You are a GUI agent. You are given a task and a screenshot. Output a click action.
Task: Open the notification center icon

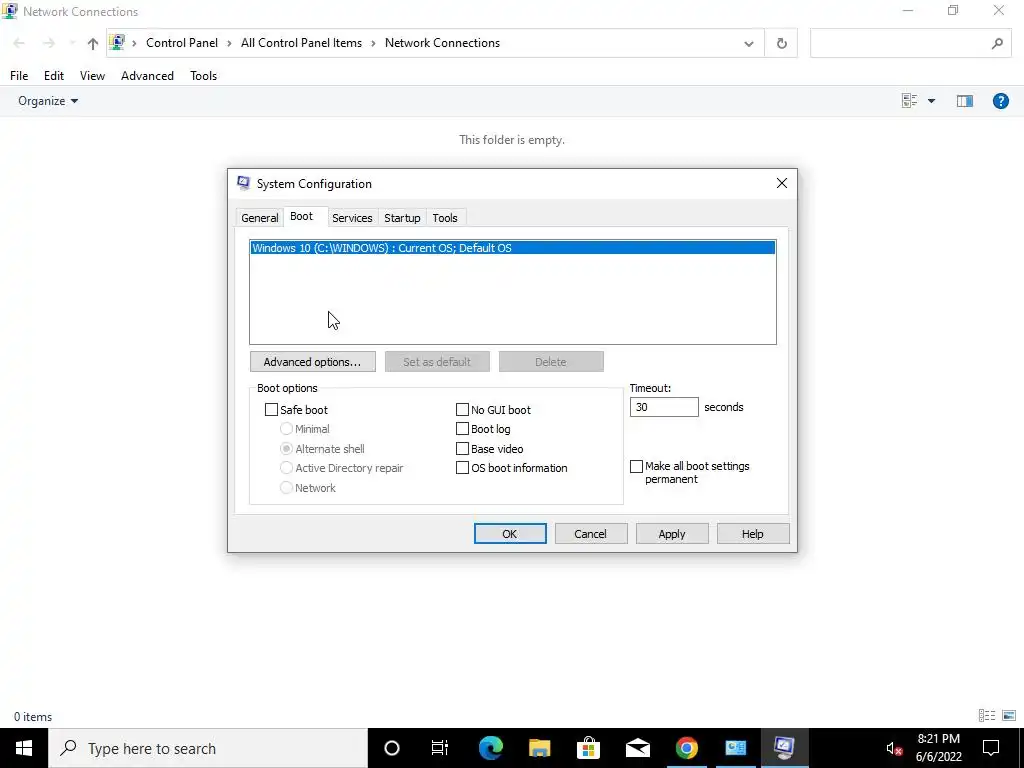(991, 748)
